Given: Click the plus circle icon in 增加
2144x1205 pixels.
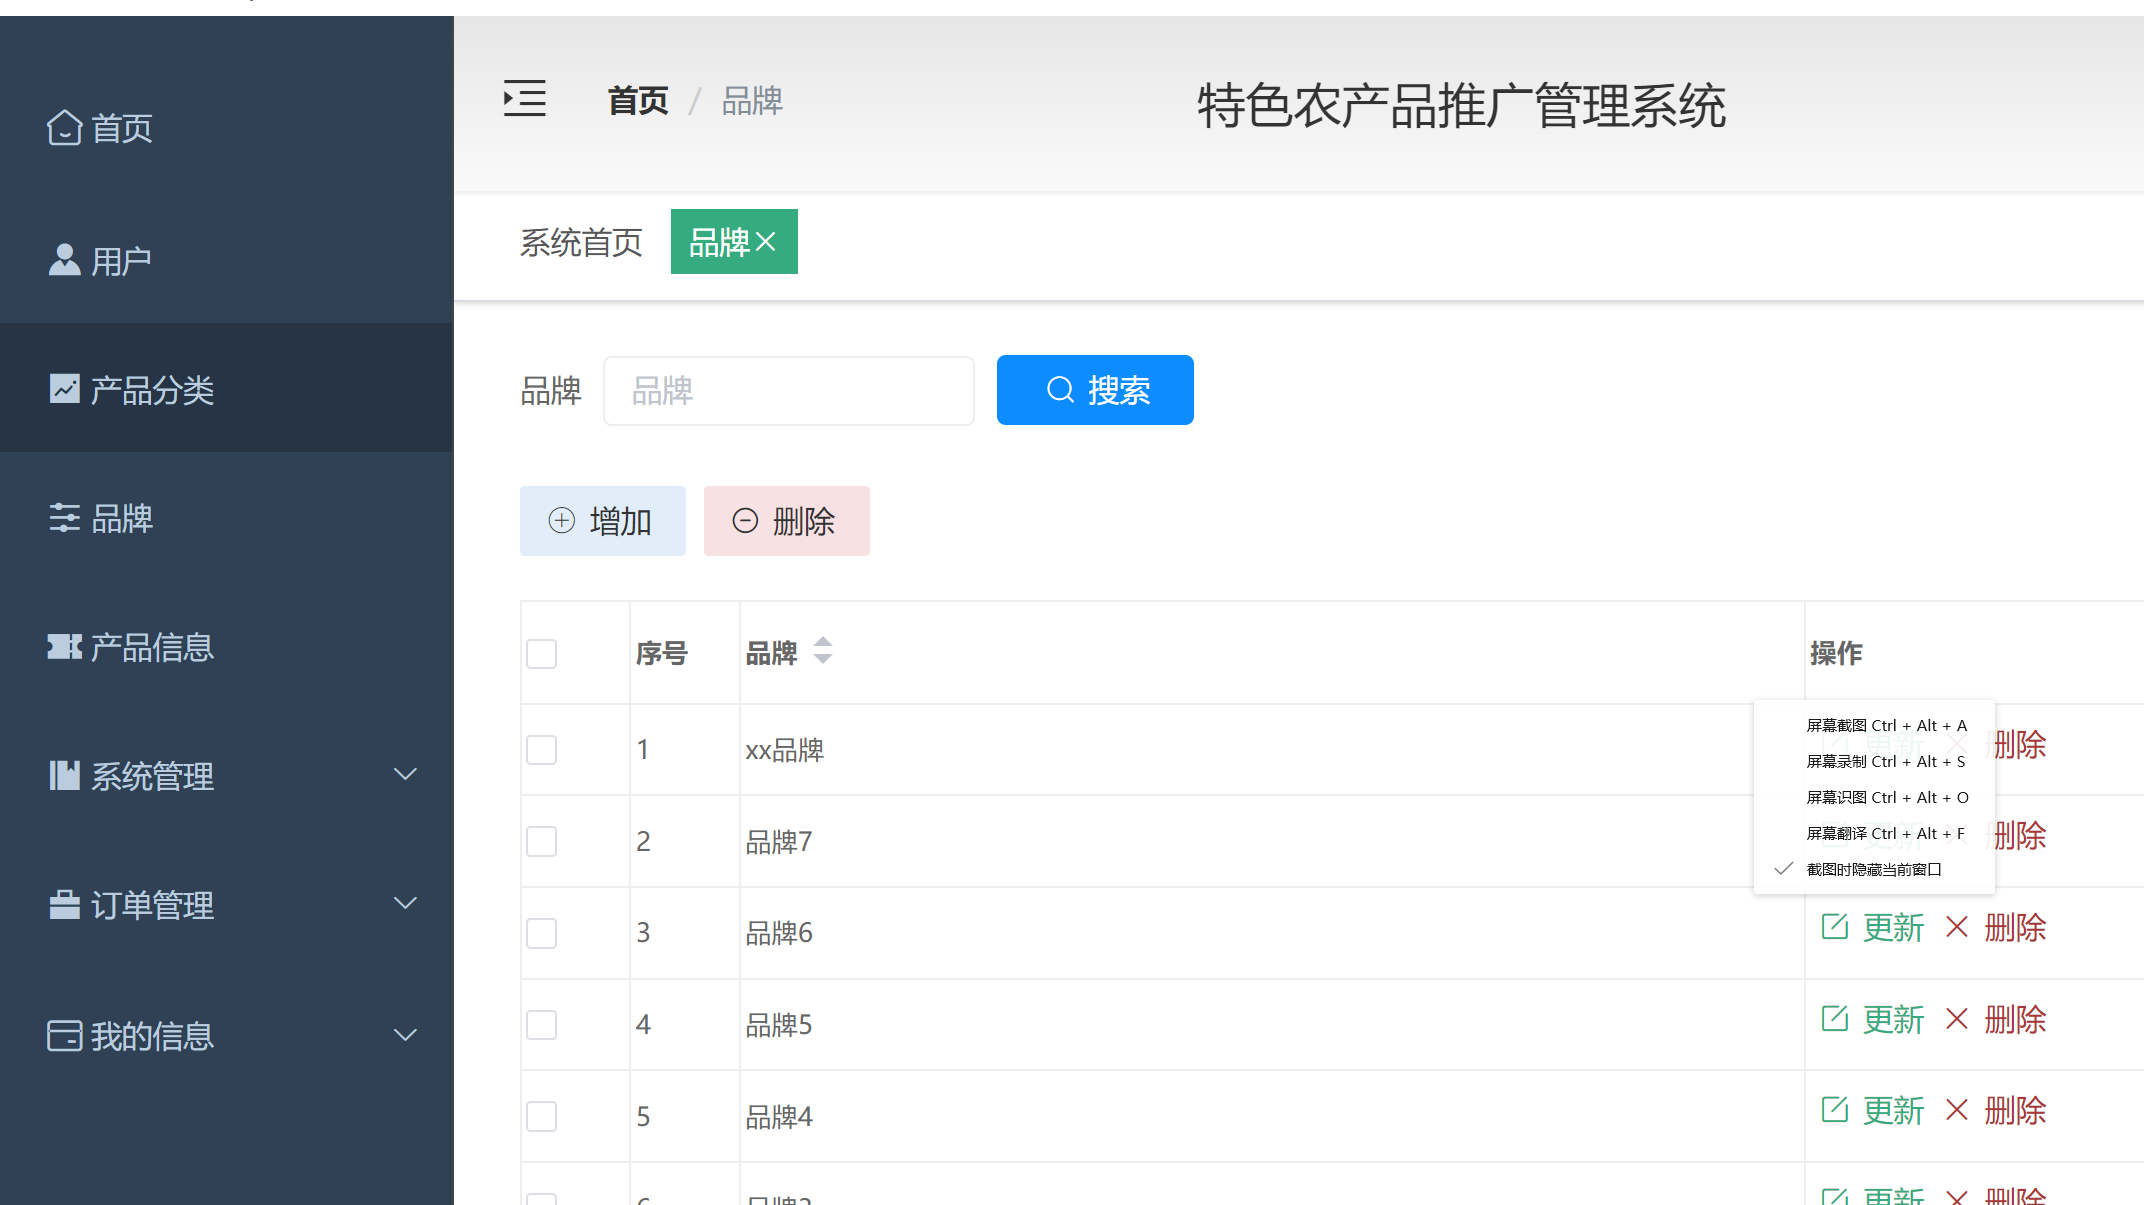Looking at the screenshot, I should pyautogui.click(x=562, y=521).
